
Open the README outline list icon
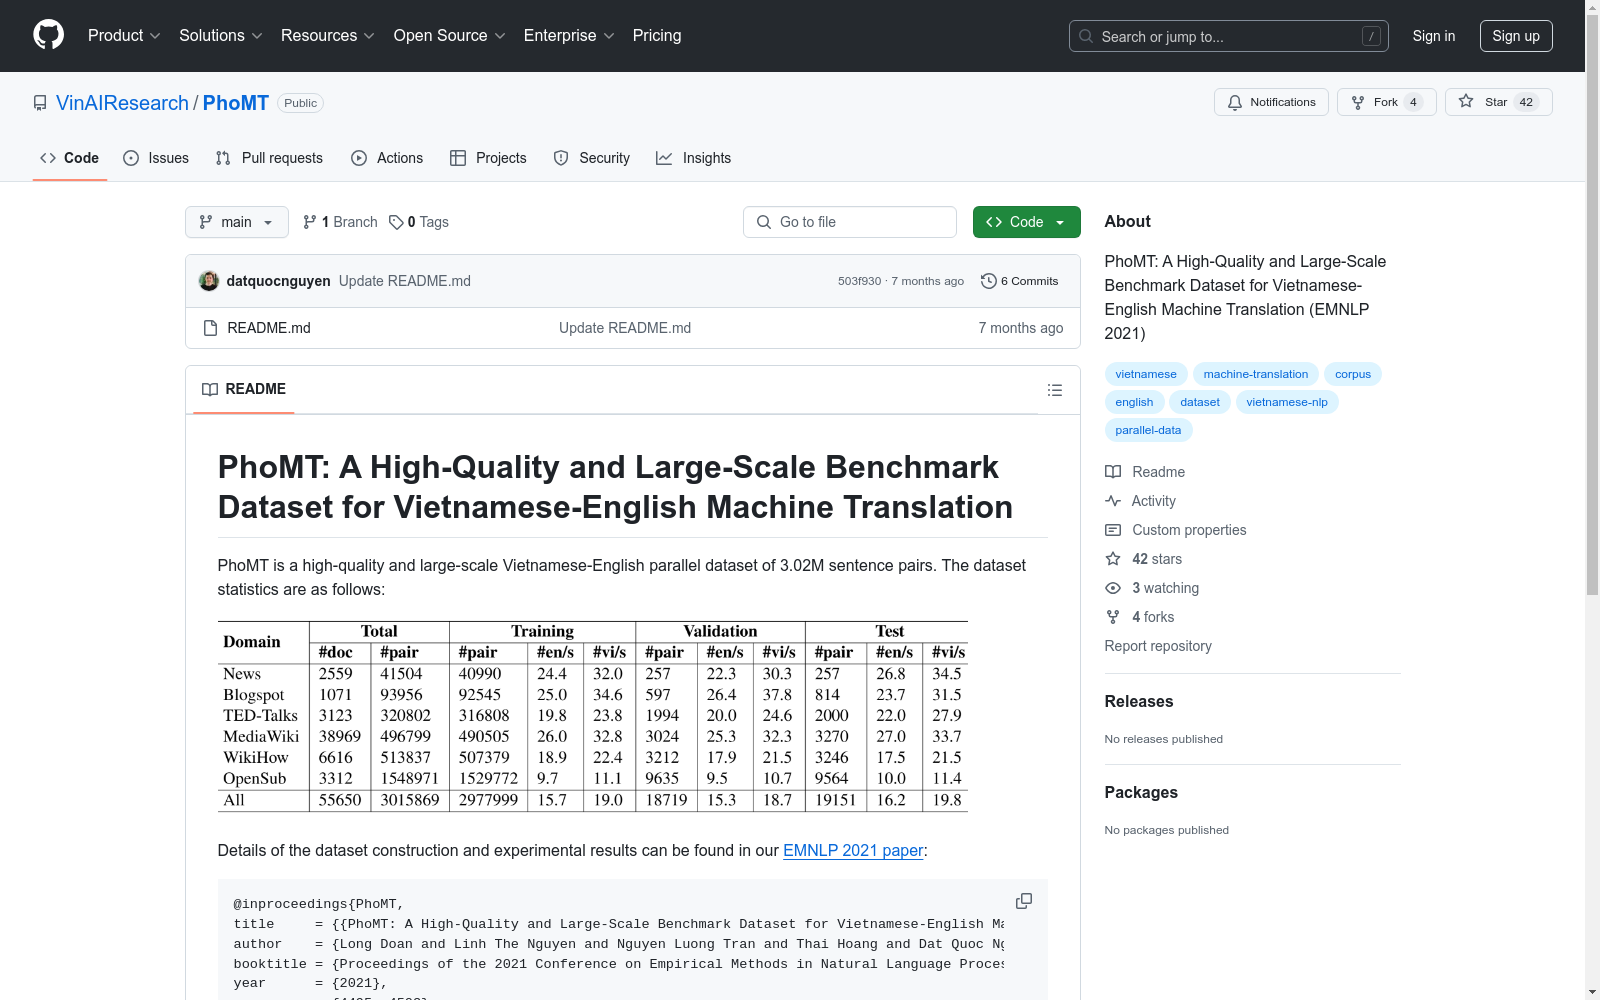point(1055,390)
